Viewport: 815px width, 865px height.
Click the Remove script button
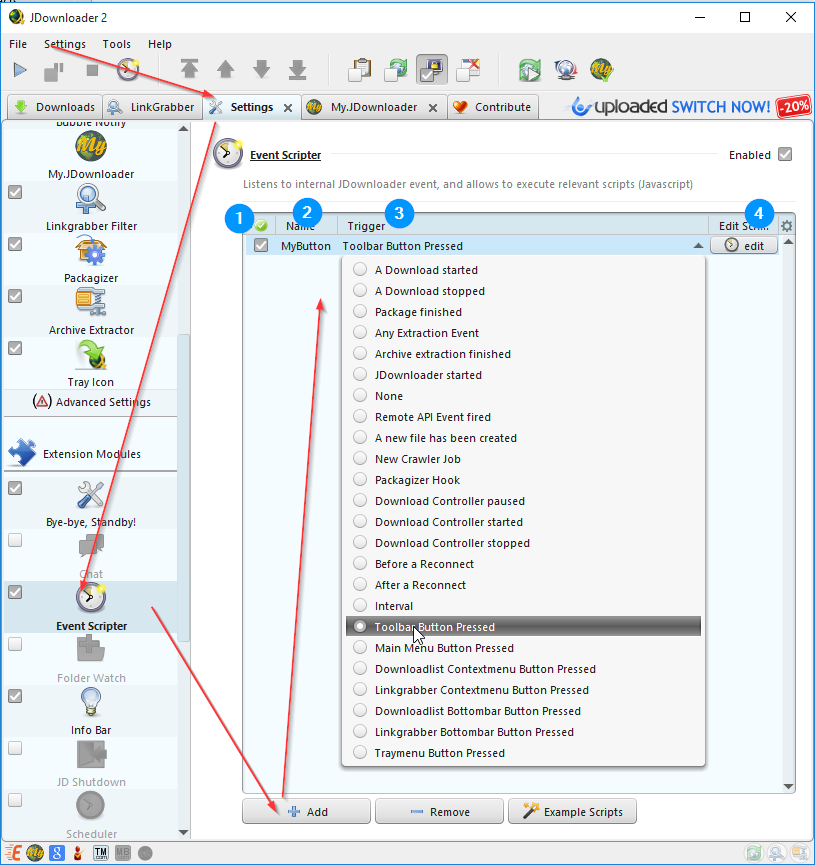click(x=439, y=811)
